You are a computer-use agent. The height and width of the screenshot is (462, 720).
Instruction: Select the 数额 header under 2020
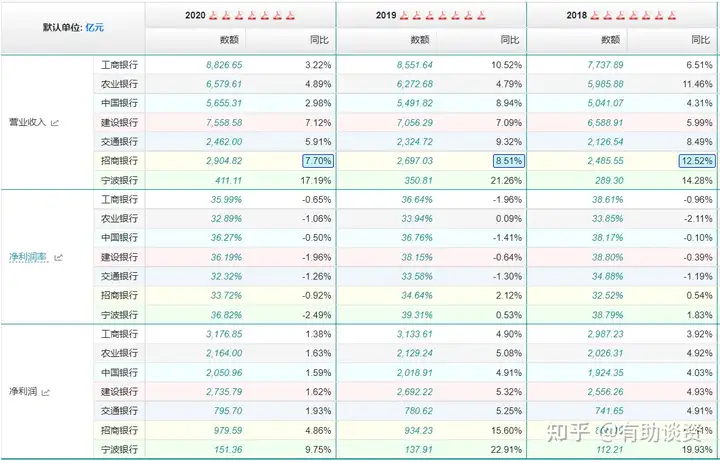click(229, 40)
